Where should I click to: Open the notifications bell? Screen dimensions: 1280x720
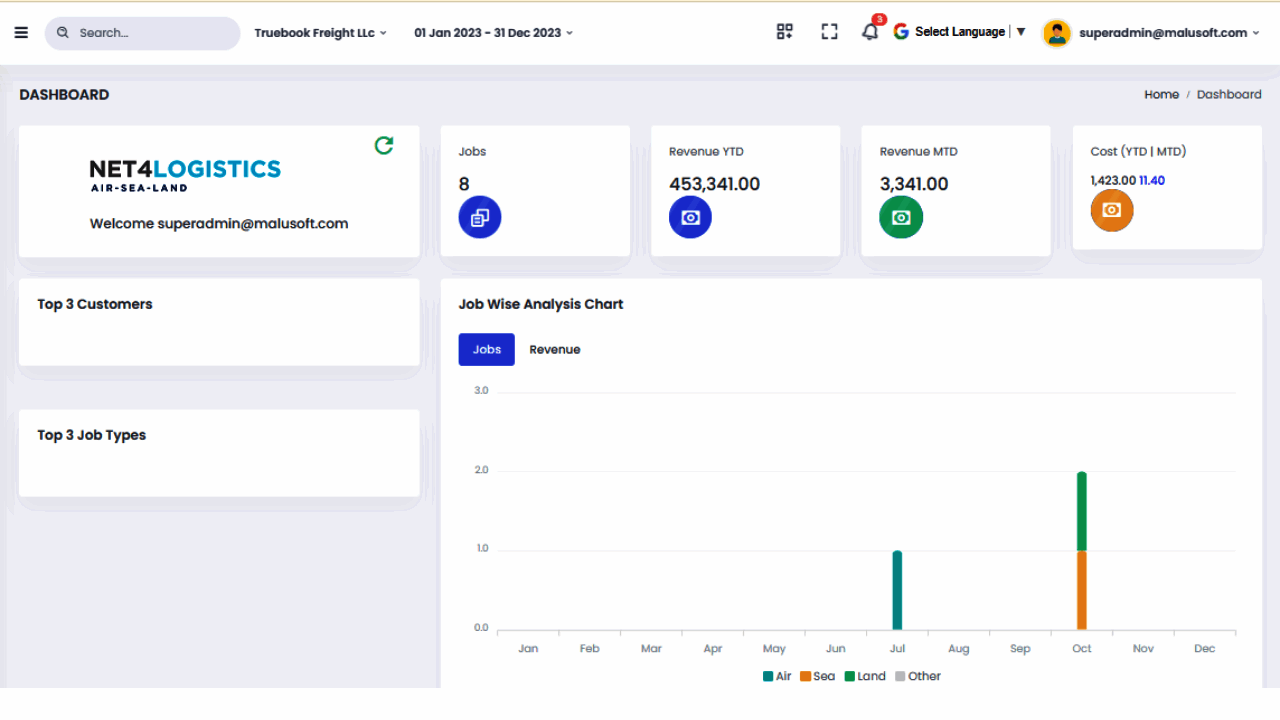point(870,32)
